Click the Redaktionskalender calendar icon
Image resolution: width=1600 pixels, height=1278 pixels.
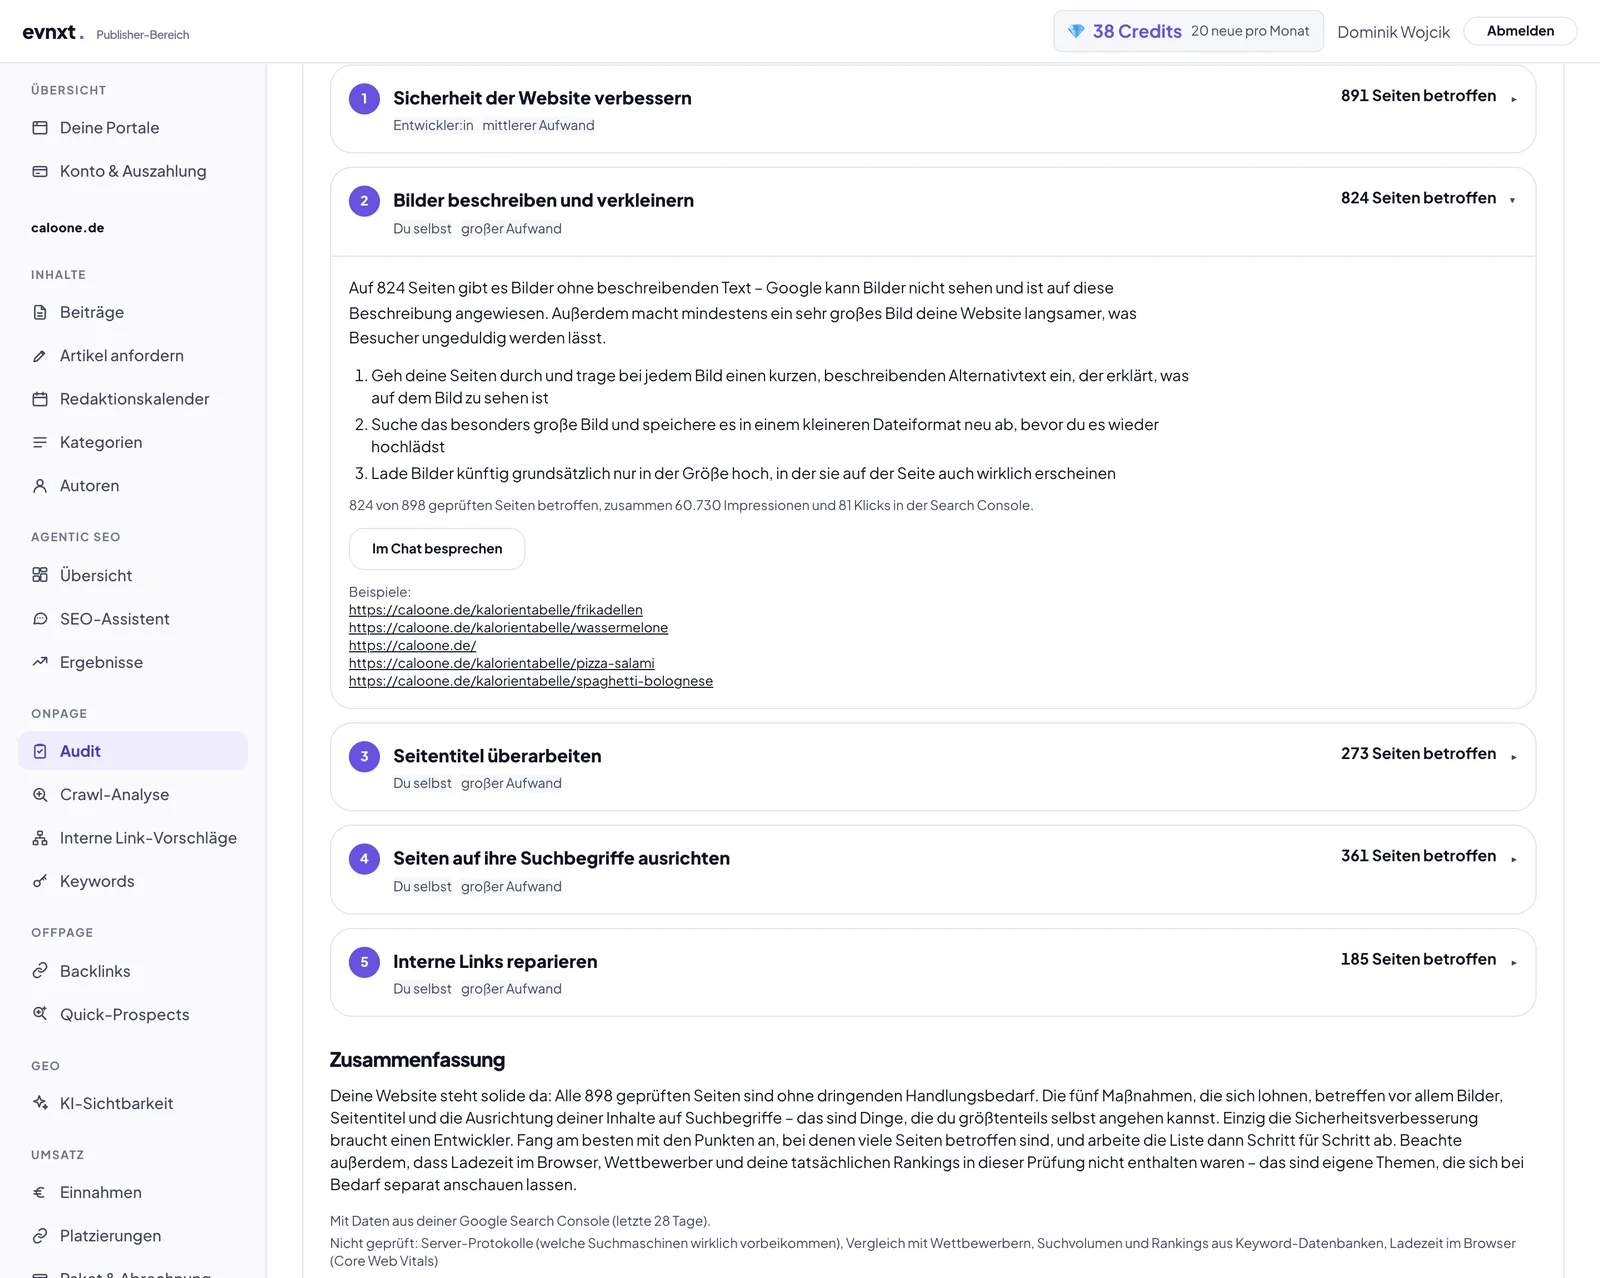pyautogui.click(x=40, y=399)
